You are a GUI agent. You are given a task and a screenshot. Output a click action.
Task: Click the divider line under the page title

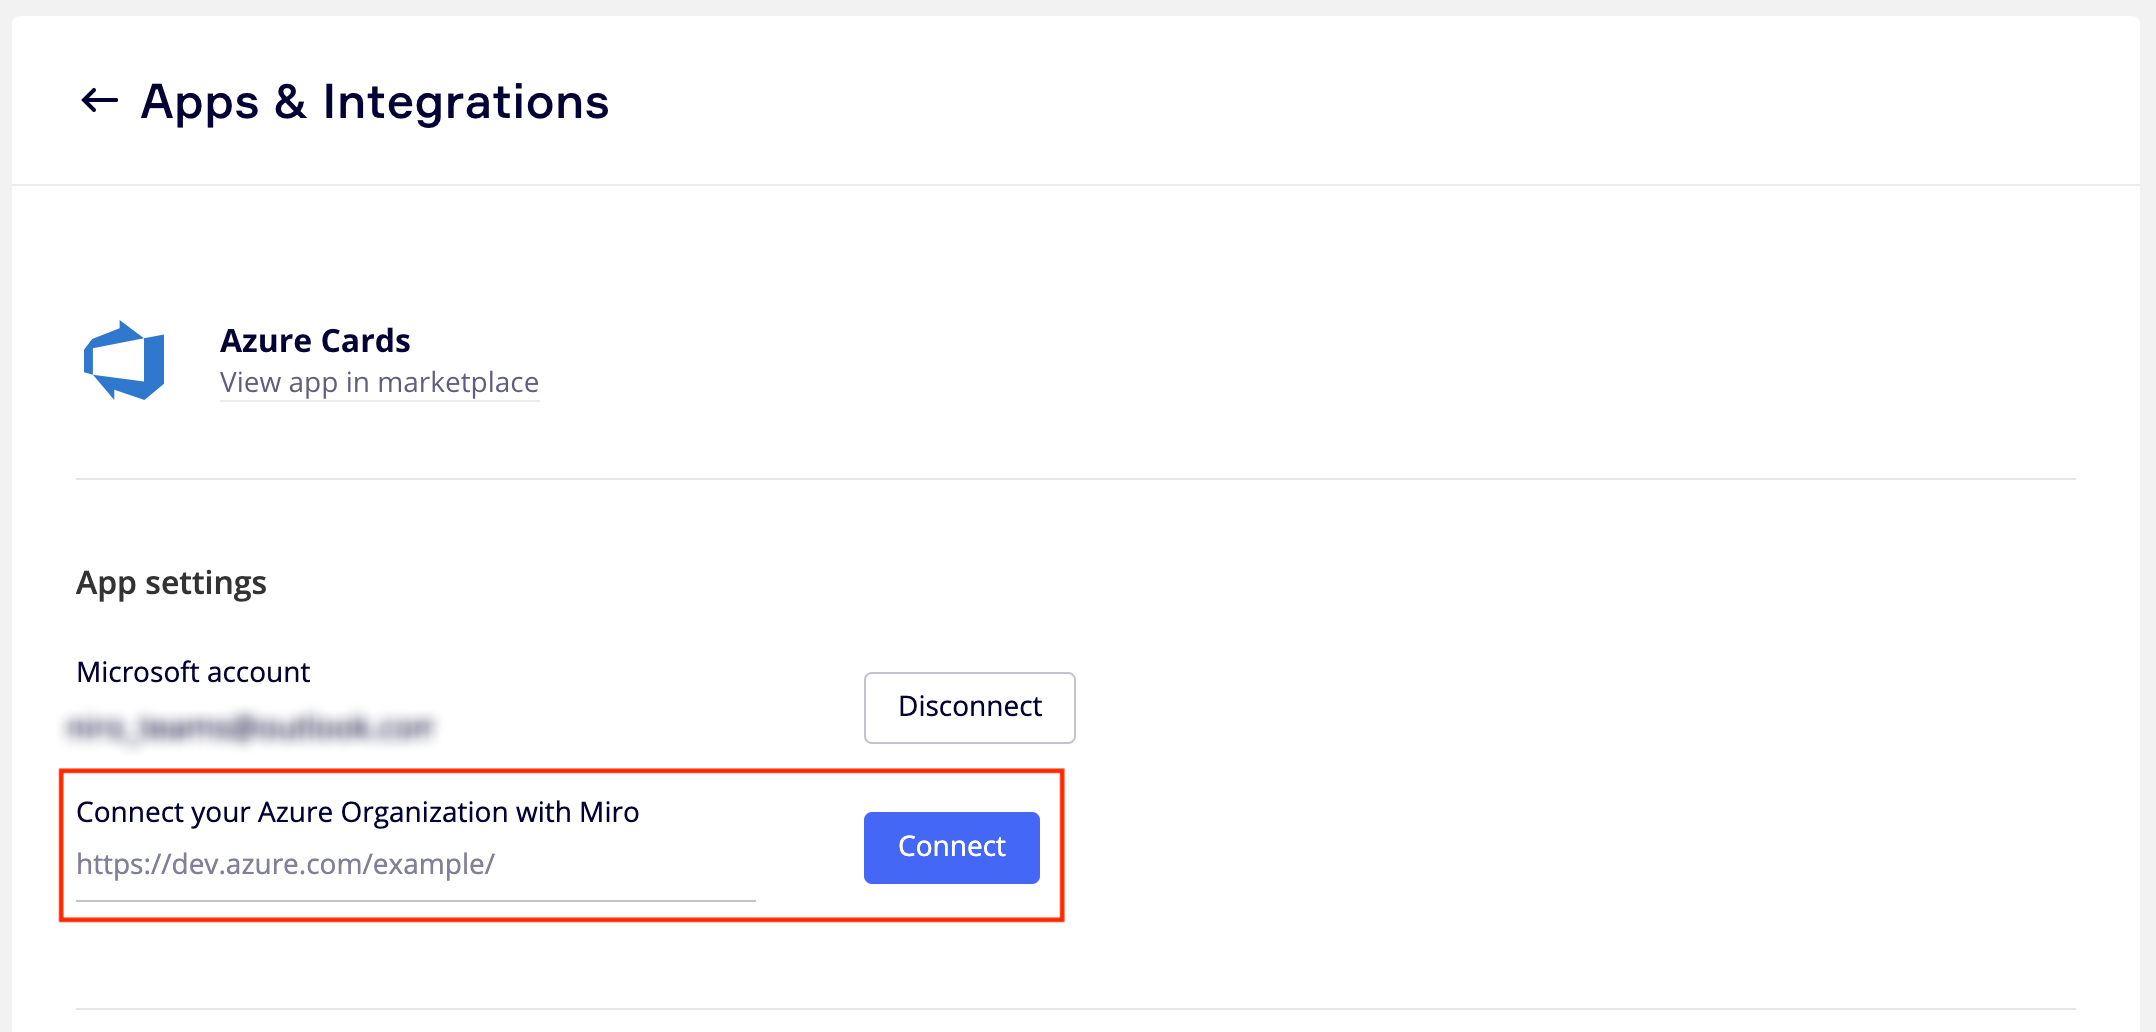tap(1075, 185)
